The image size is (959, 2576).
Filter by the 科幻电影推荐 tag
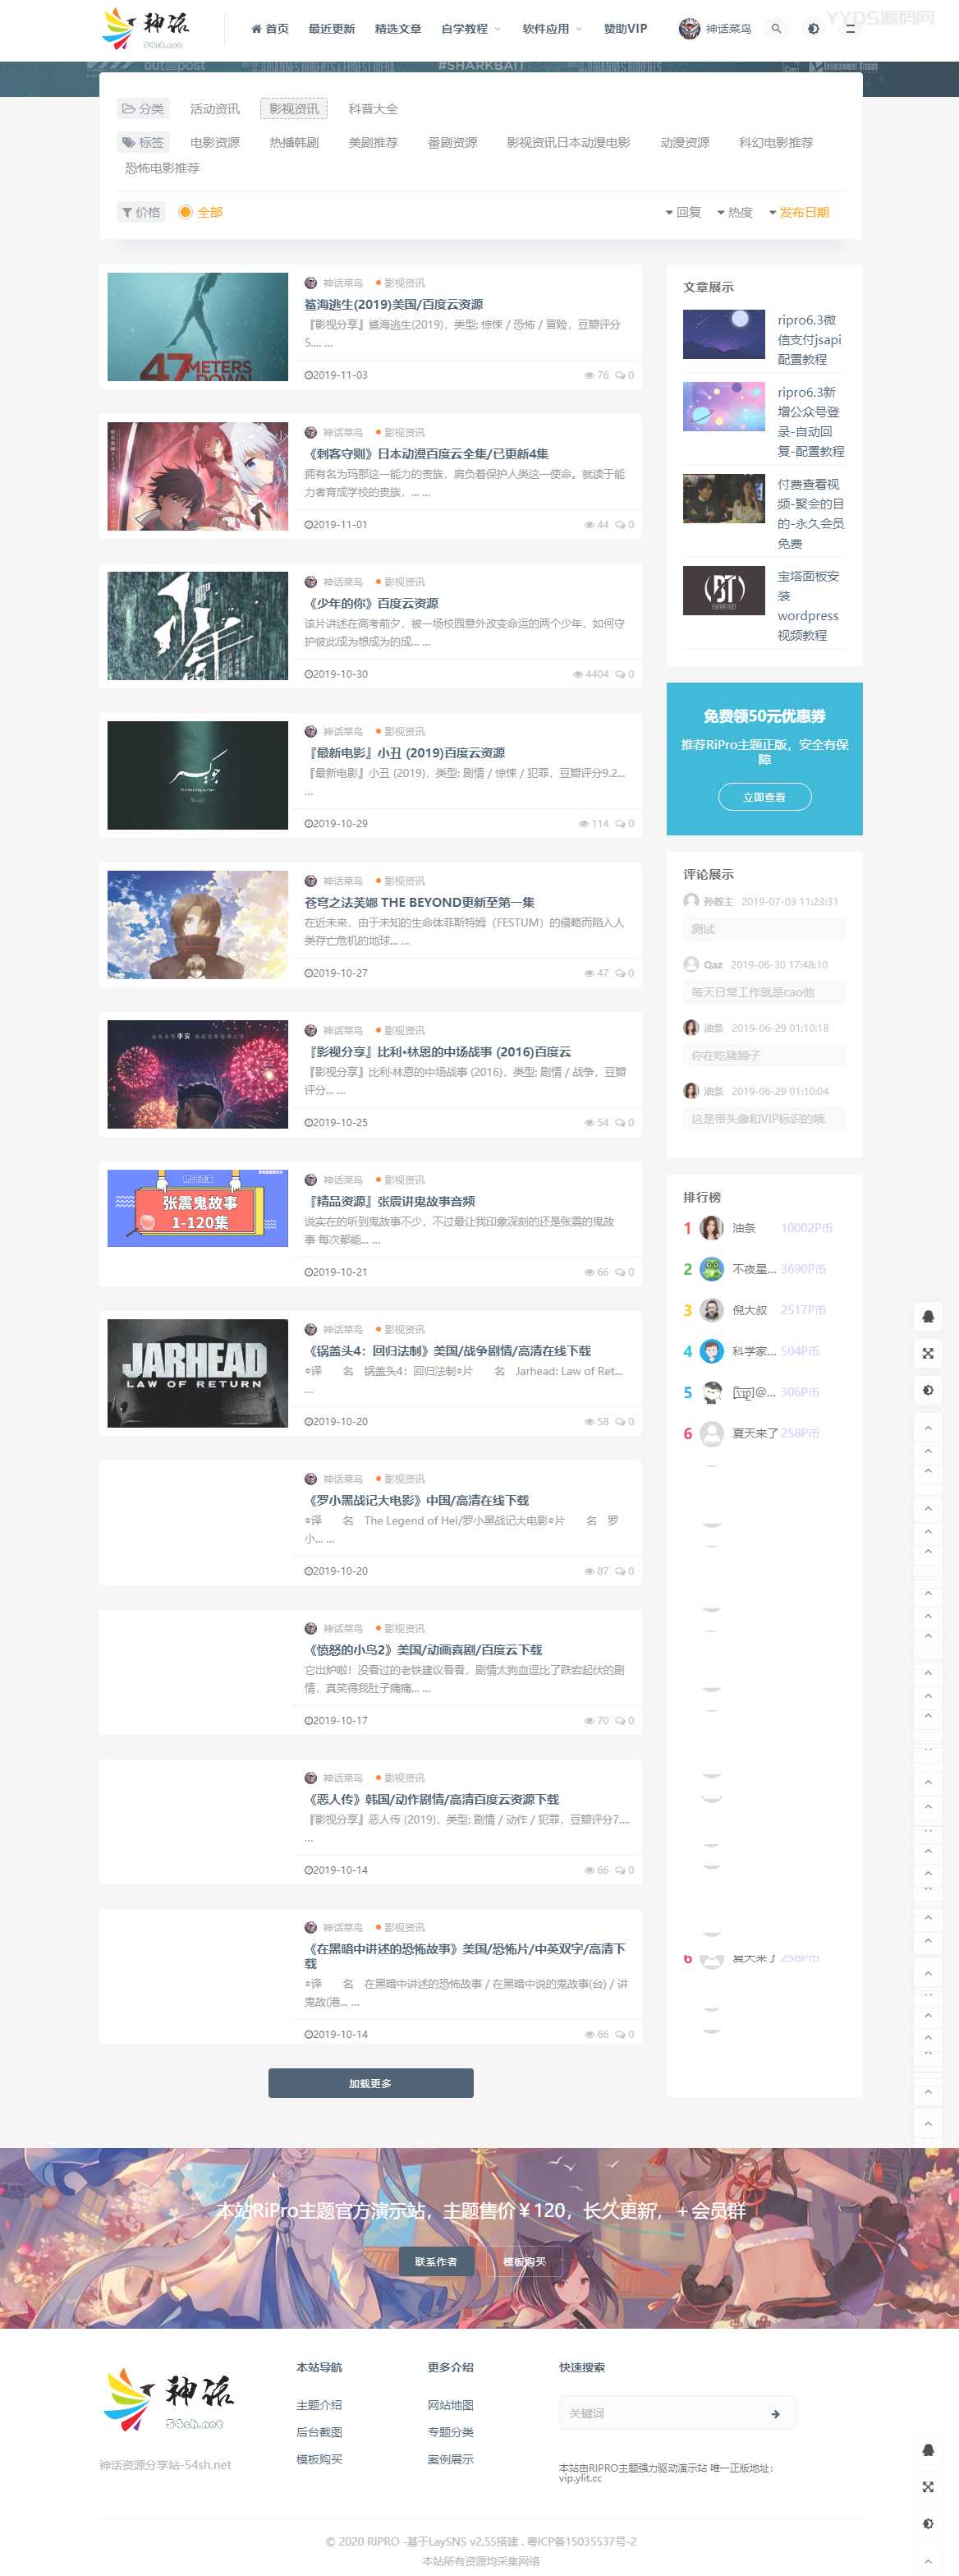pos(776,143)
